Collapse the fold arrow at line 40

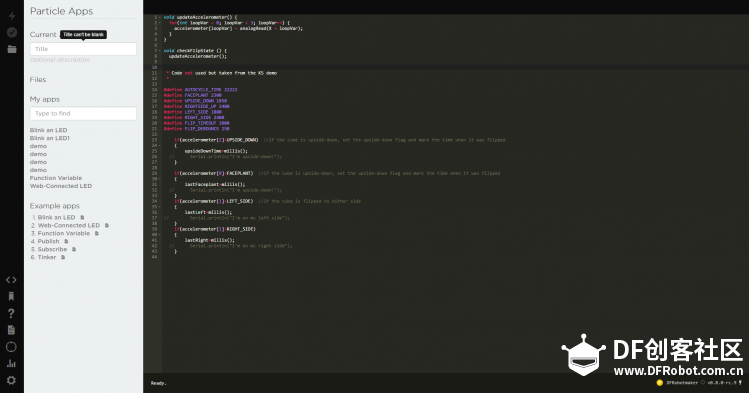pyautogui.click(x=160, y=234)
